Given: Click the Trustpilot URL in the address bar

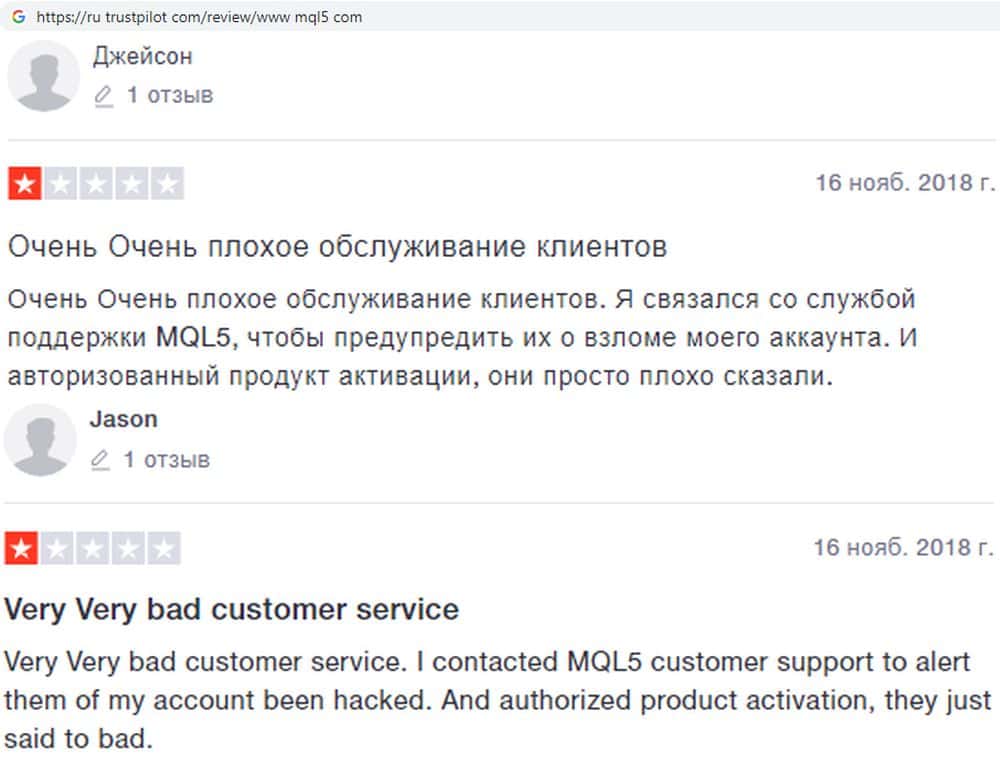Looking at the screenshot, I should click(x=199, y=17).
